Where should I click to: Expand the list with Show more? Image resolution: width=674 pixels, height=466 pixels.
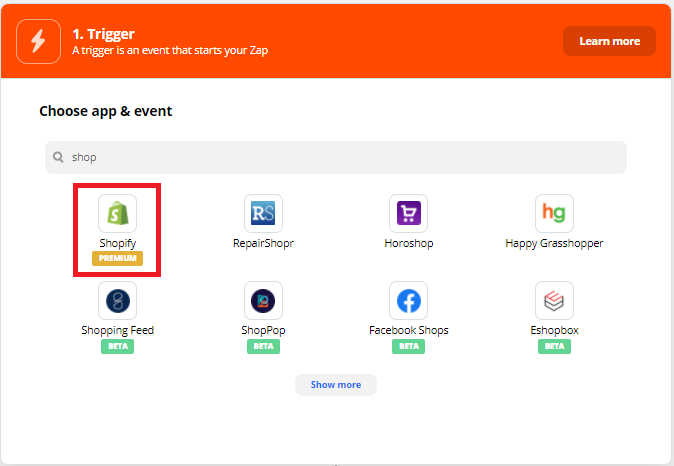[335, 385]
